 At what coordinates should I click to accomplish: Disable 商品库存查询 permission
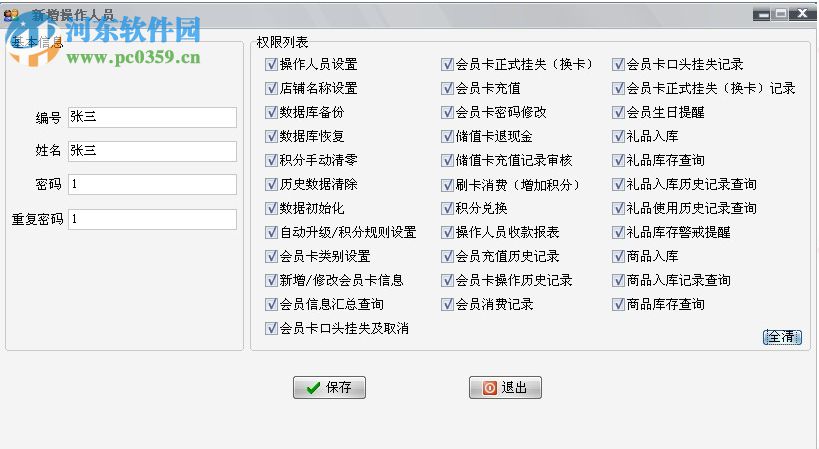(618, 304)
